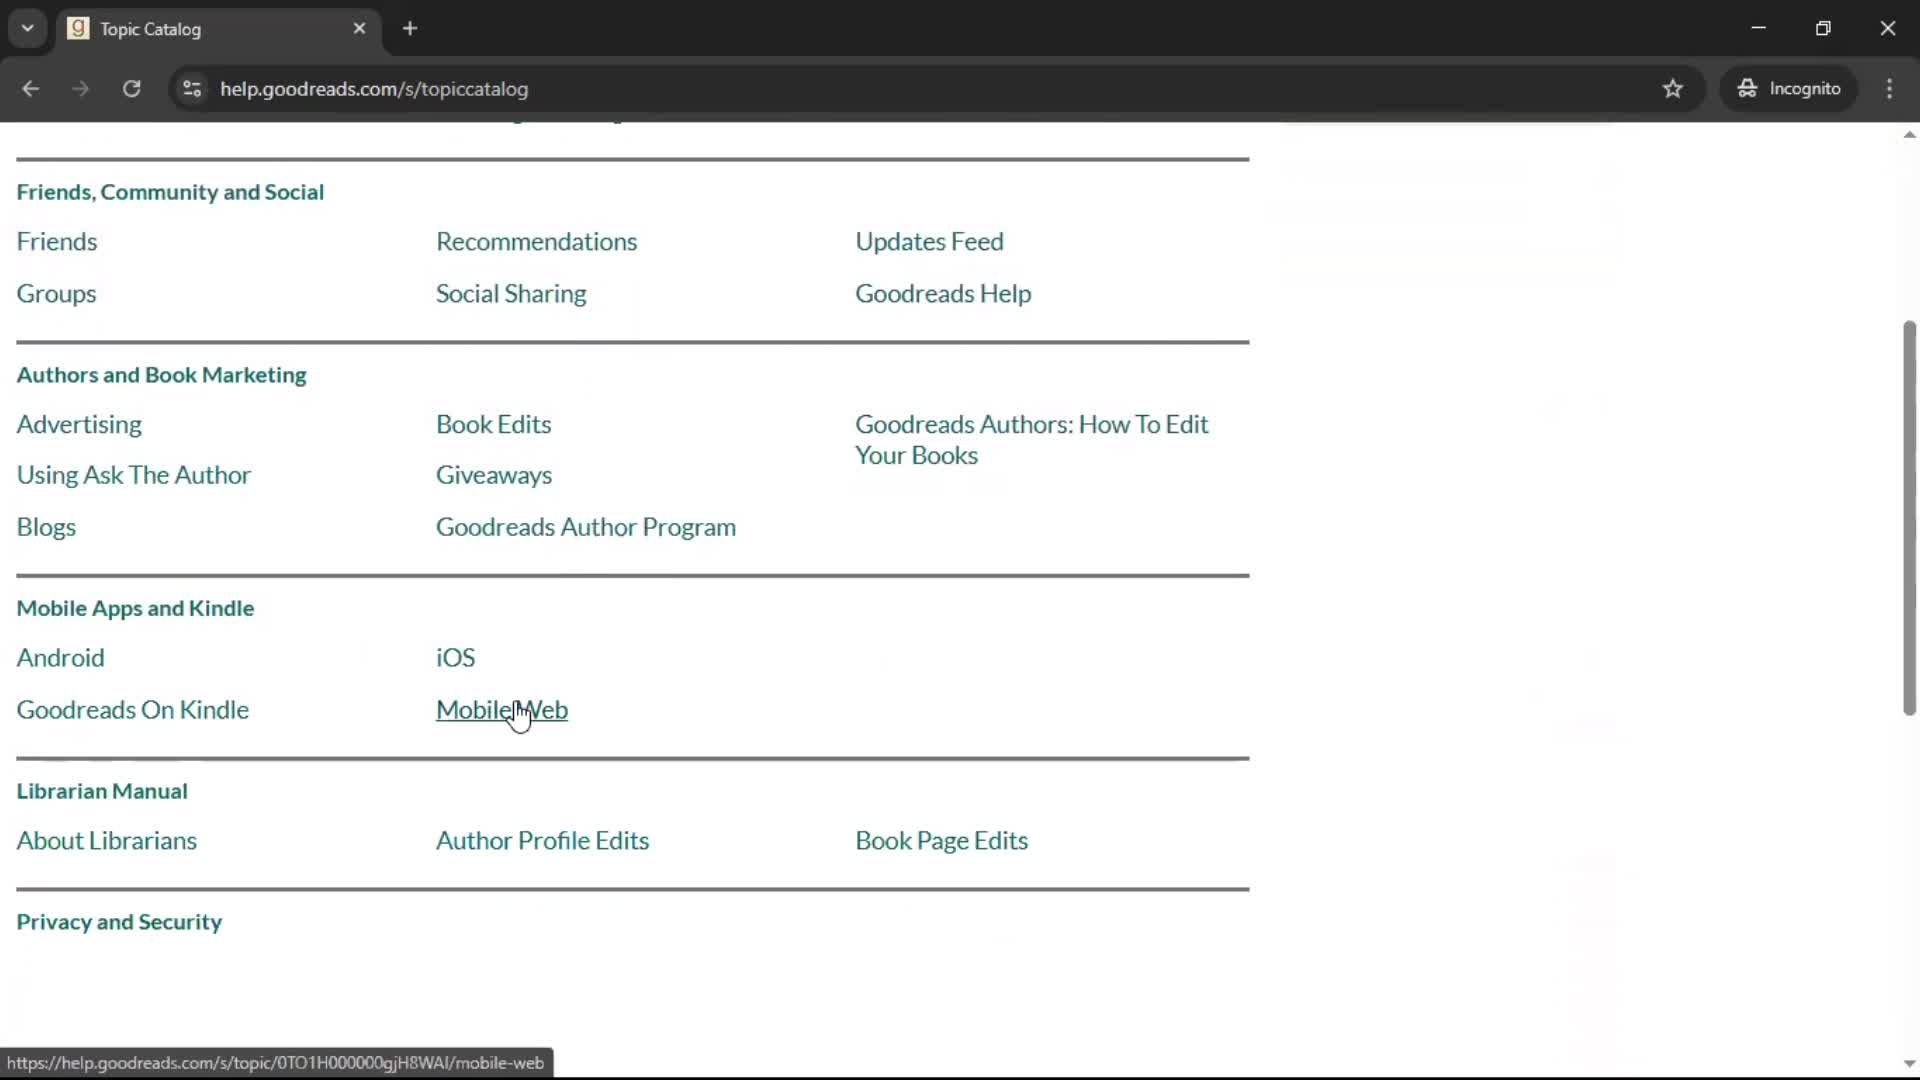
Task: Open the About Librarians topic
Action: coord(106,841)
